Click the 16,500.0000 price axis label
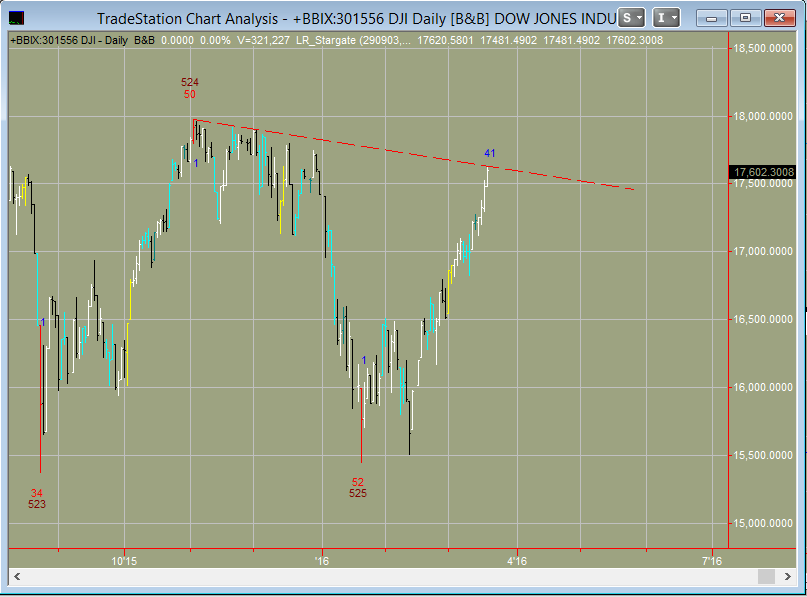 point(763,319)
